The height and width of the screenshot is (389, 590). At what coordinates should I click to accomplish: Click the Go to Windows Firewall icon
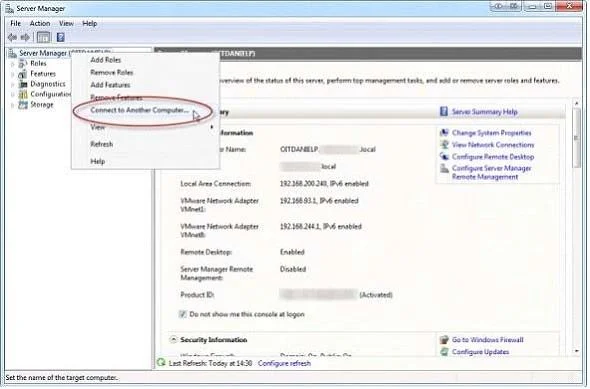tap(444, 340)
